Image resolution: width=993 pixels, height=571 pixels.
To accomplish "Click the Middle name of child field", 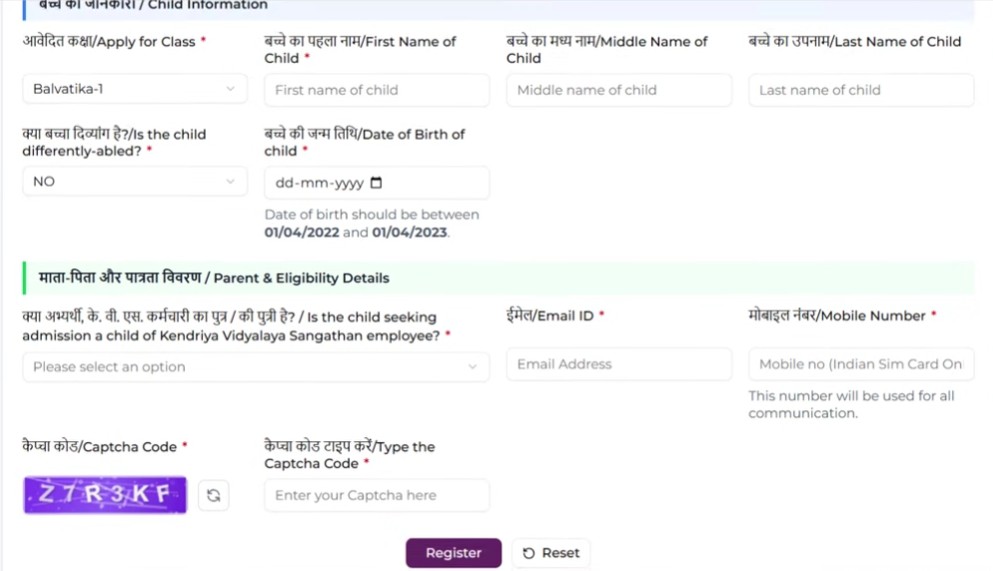I will (x=618, y=90).
